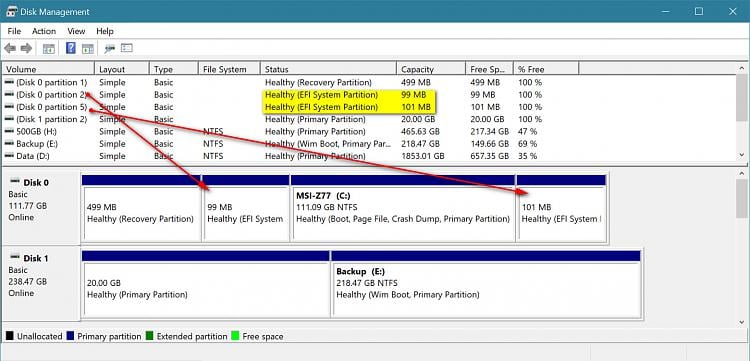Click the Back arrow toolbar icon
The height and width of the screenshot is (361, 750).
[10, 48]
